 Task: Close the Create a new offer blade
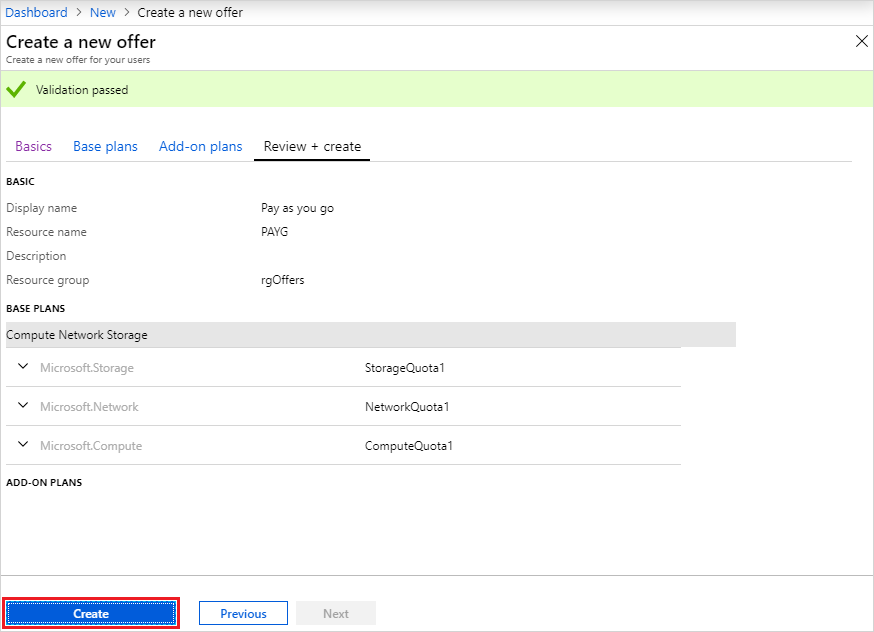861,41
